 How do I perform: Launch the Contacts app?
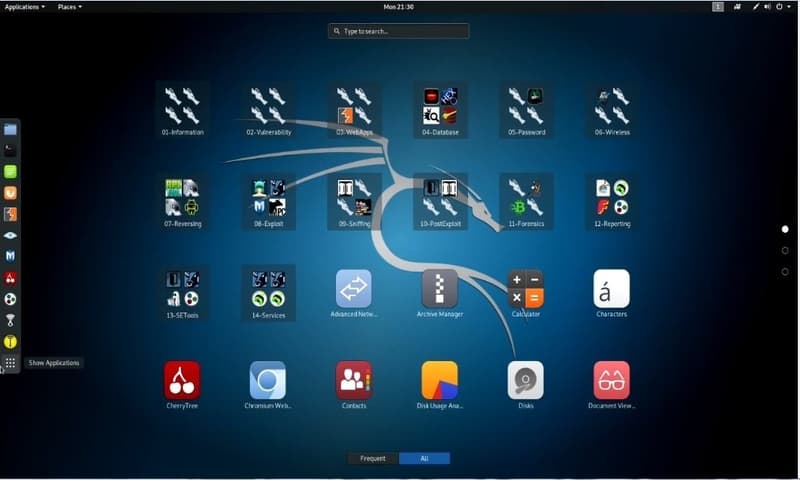click(x=354, y=385)
